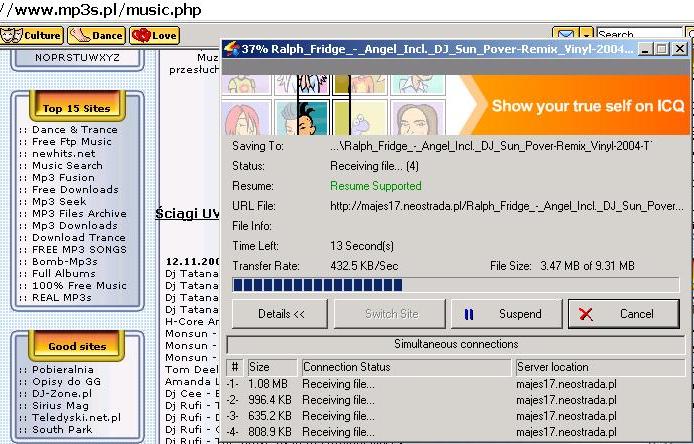
Task: Select connection row with 996.4 KB
Action: 455,400
